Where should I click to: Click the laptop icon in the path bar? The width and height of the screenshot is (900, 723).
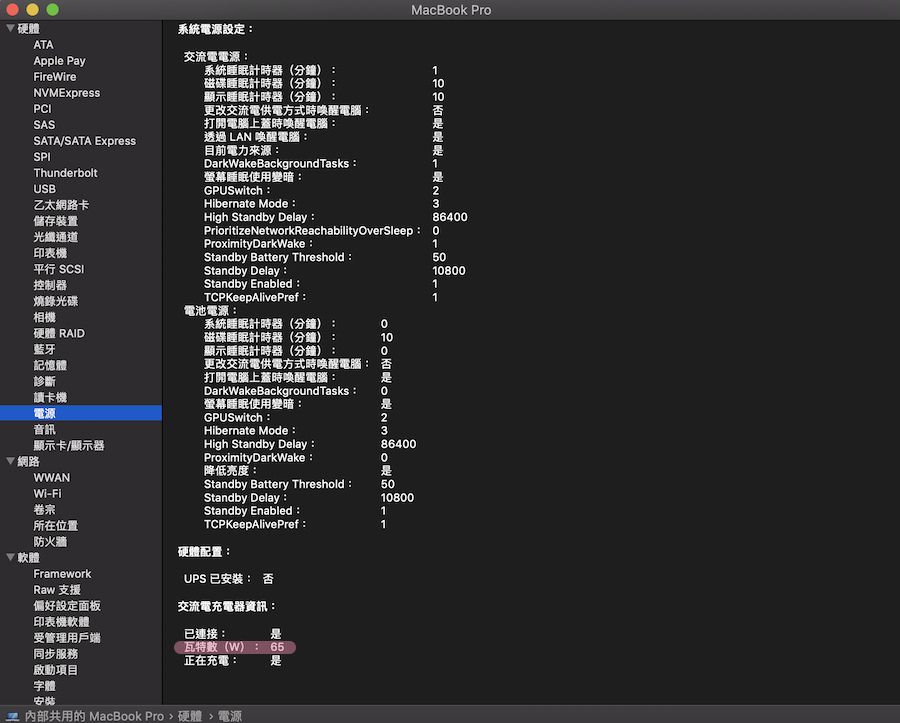[12, 716]
